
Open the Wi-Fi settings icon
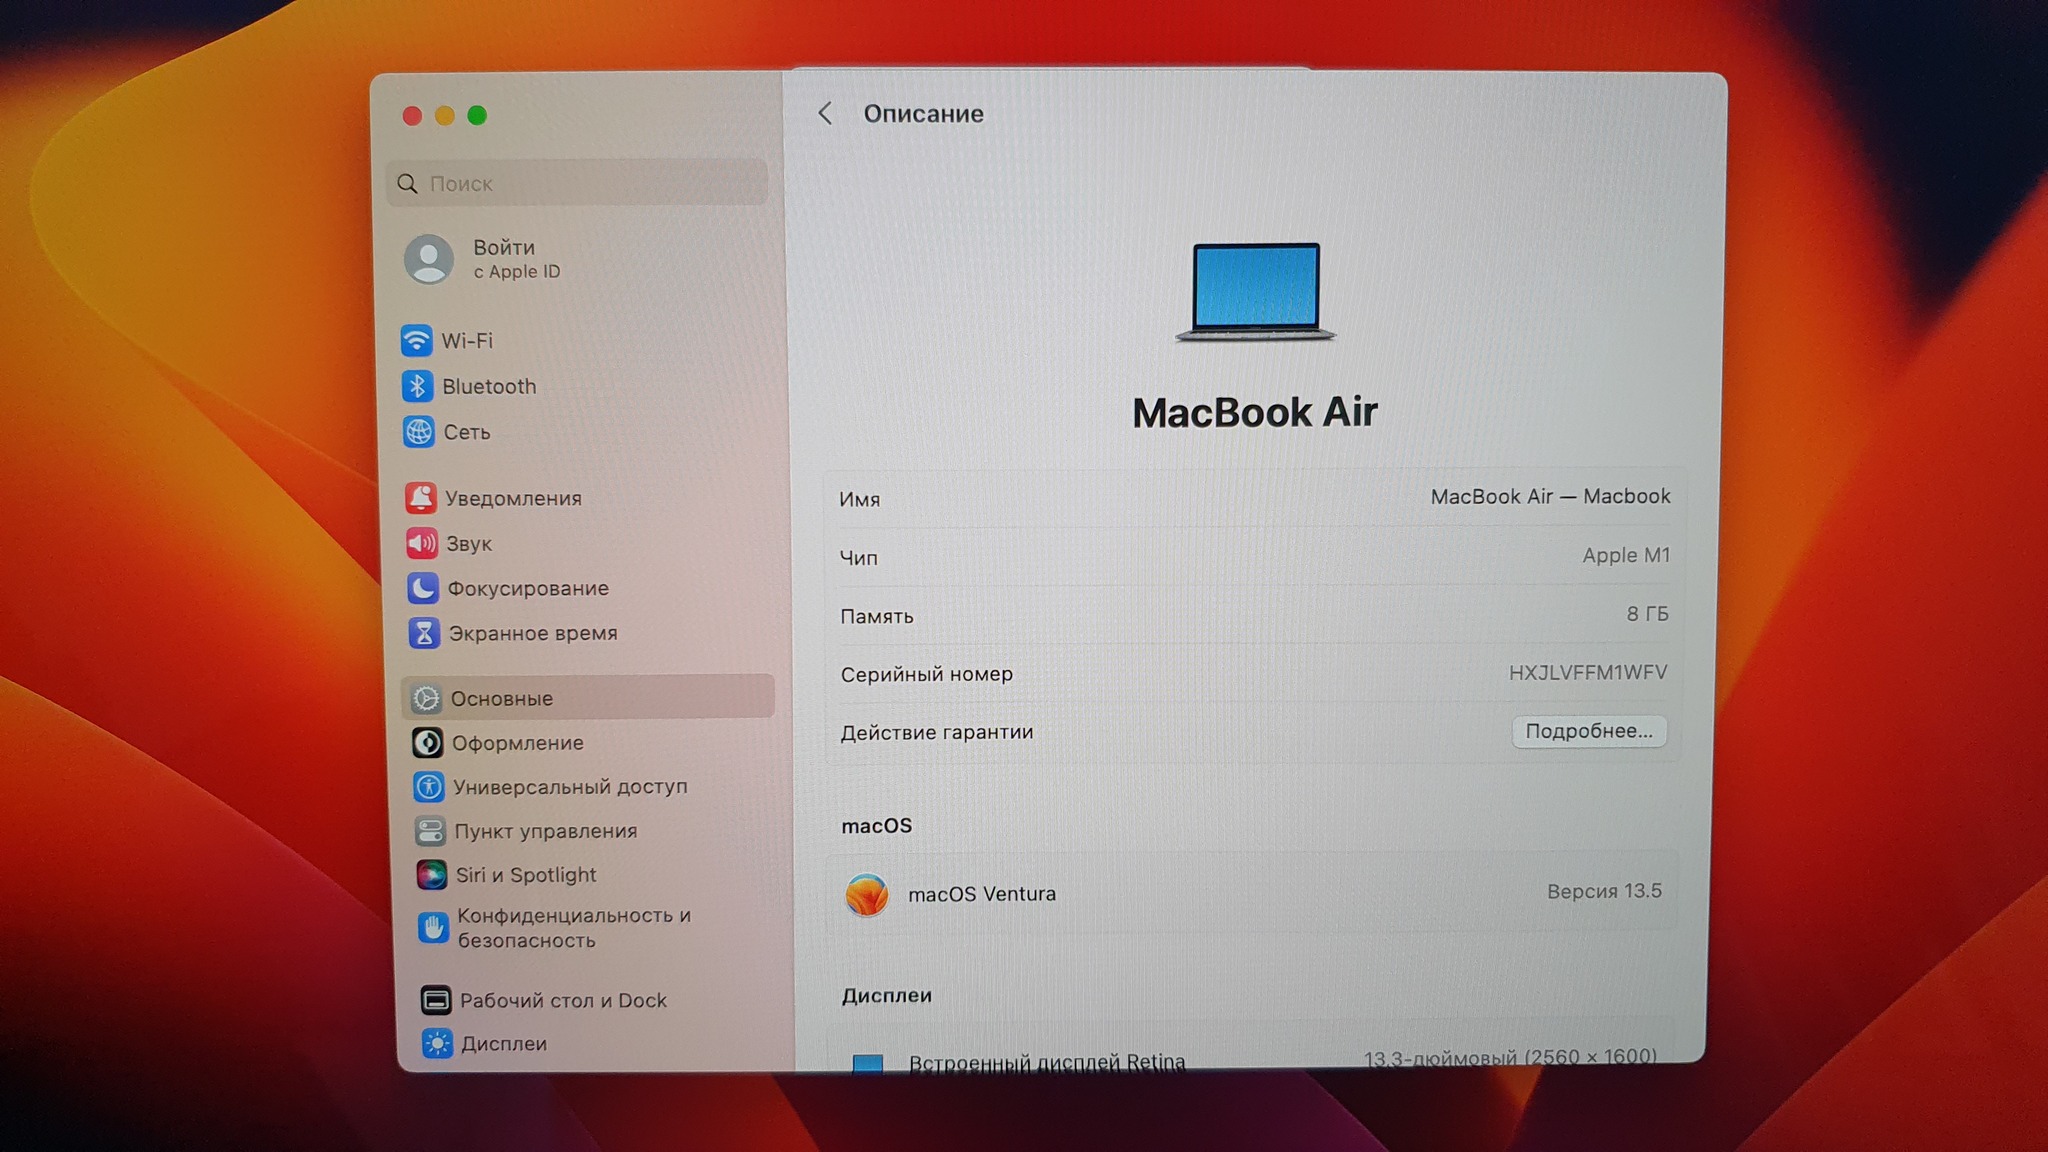point(417,340)
